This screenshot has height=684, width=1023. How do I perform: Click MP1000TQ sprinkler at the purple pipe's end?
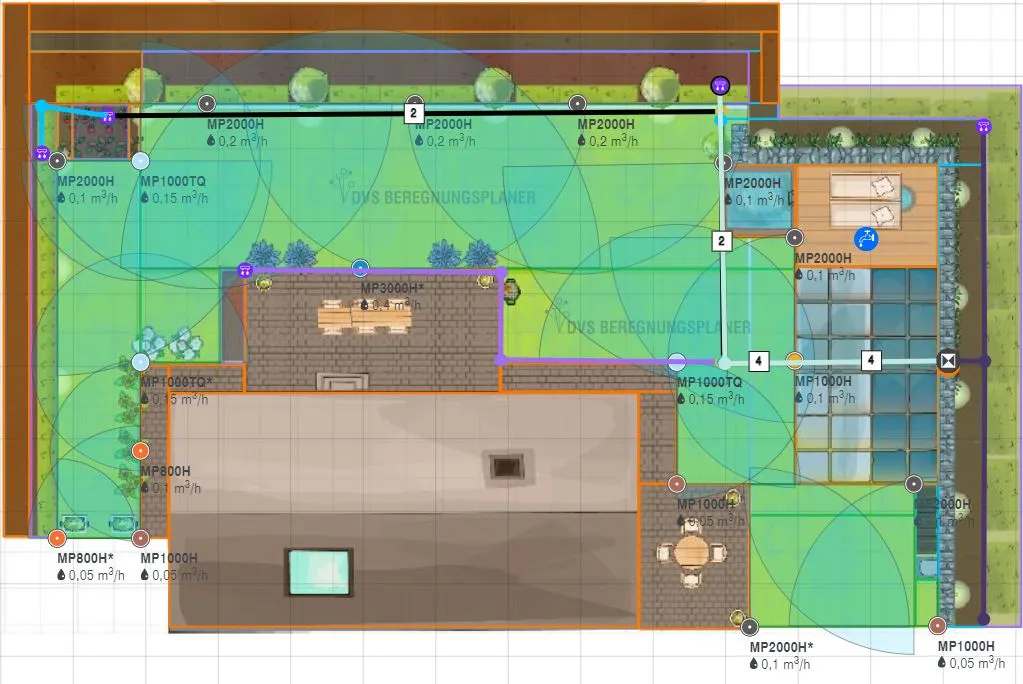(678, 361)
